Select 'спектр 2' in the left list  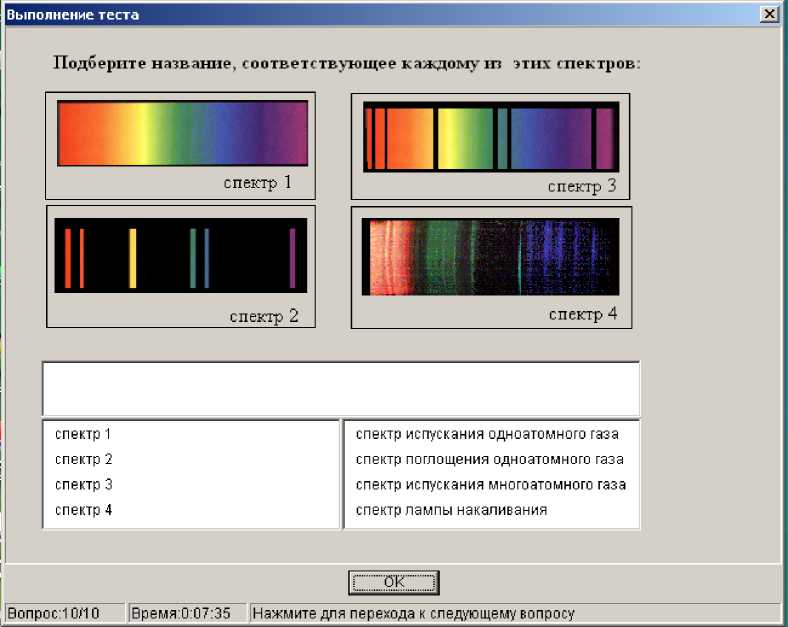tap(83, 459)
